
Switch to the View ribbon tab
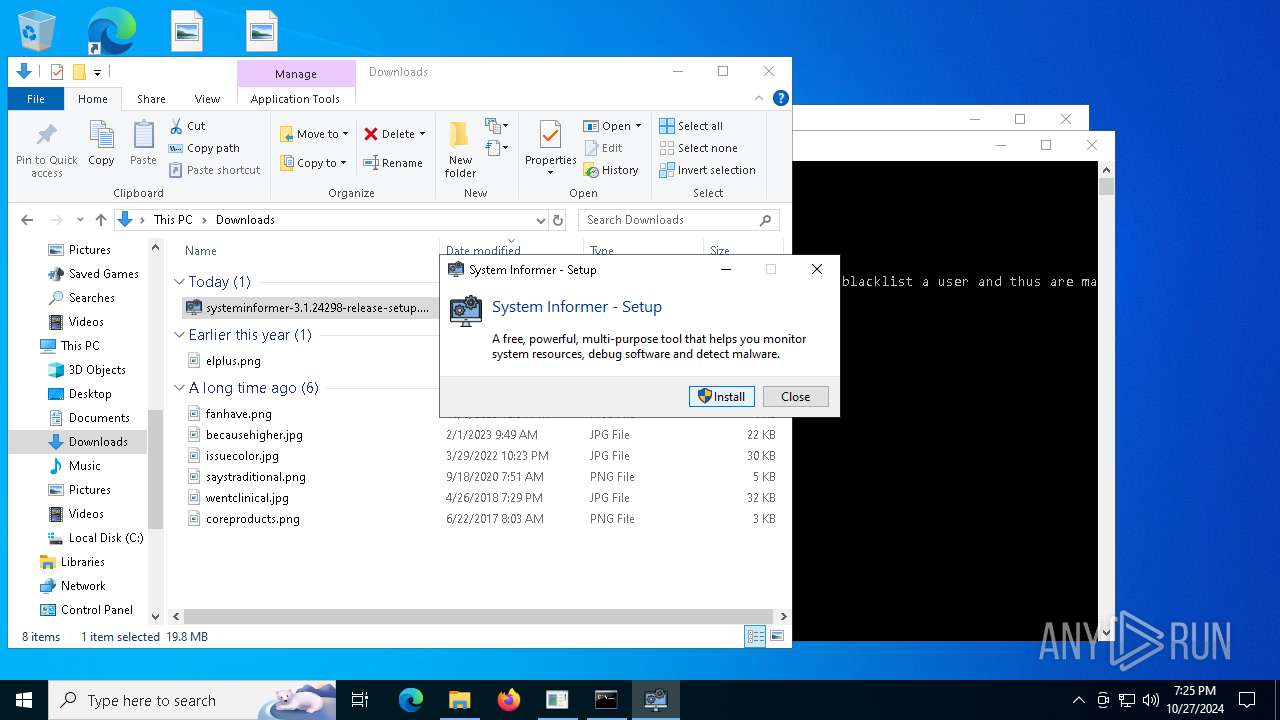point(207,99)
